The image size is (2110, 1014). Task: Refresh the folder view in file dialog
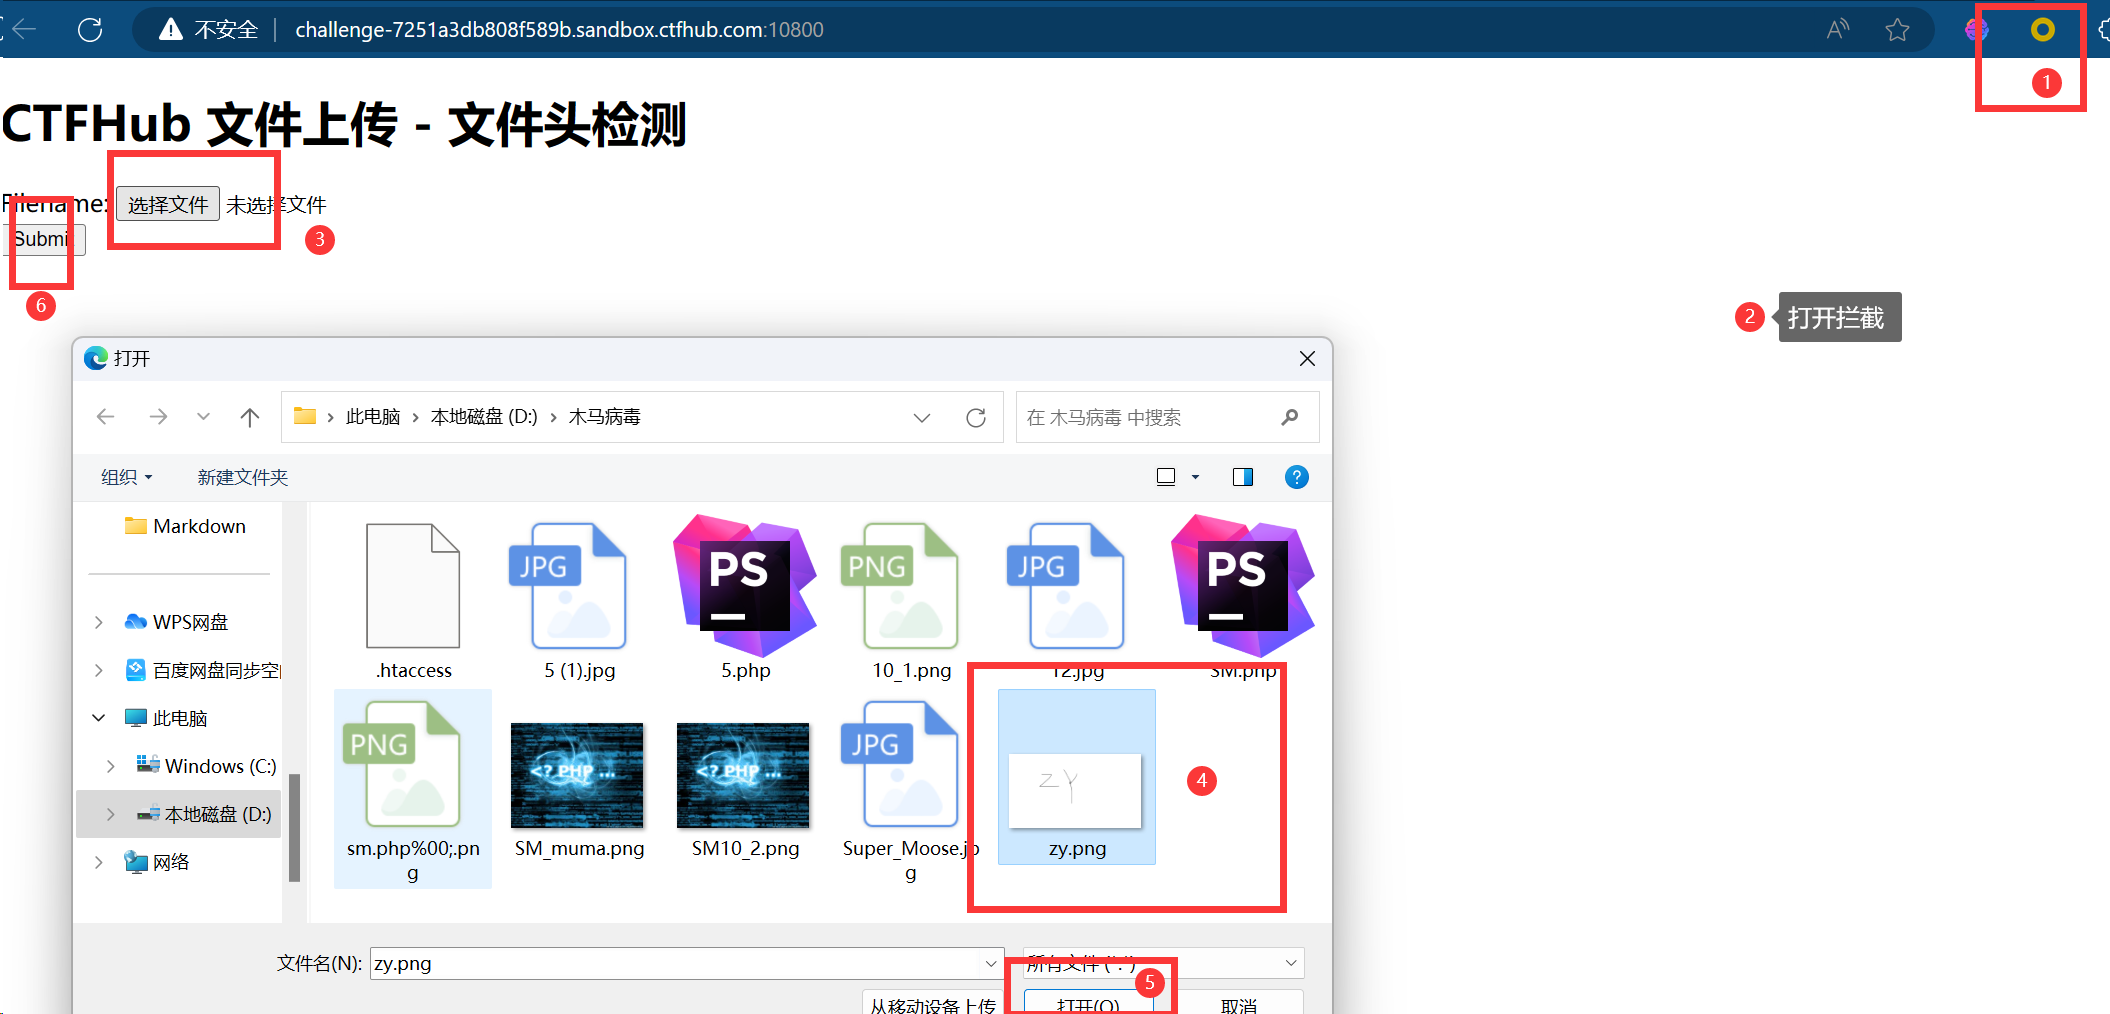click(976, 417)
